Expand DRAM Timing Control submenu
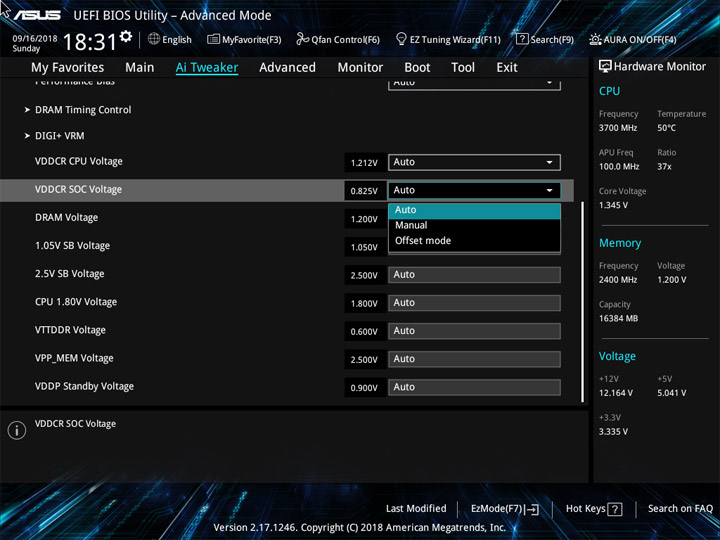This screenshot has height=540, width=720. (x=83, y=110)
